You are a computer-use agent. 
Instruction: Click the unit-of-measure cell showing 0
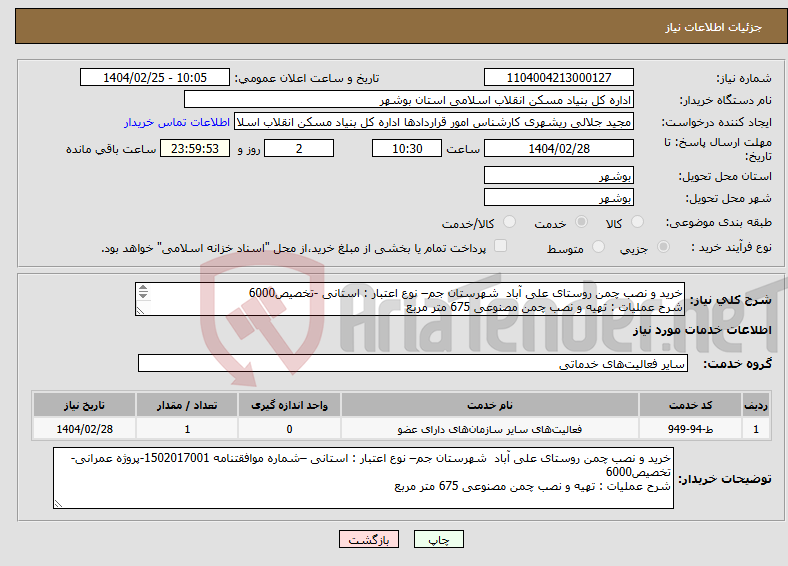tap(289, 429)
